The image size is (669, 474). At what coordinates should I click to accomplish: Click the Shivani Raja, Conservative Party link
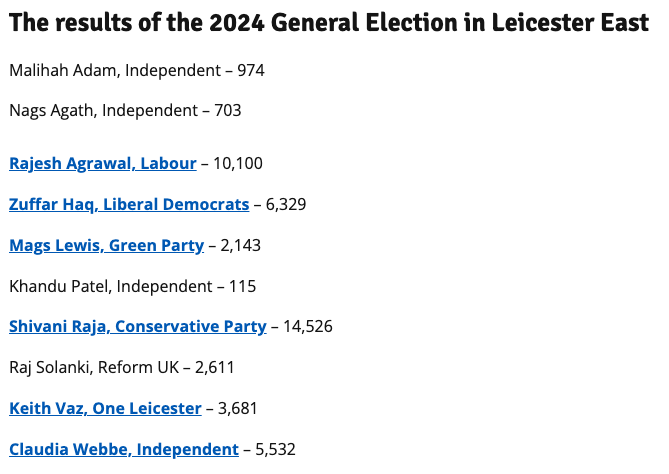coord(138,326)
